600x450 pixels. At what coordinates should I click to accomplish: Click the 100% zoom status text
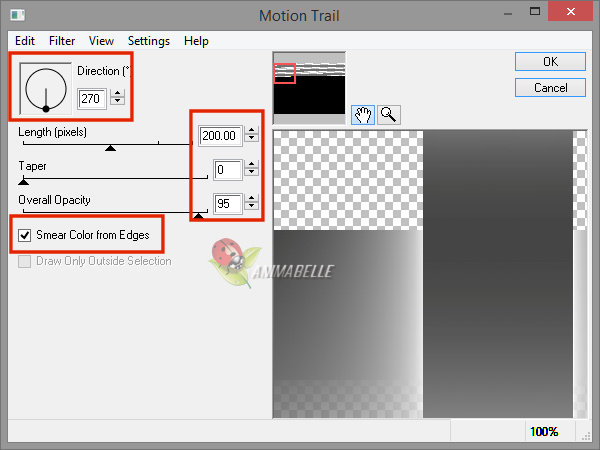pos(544,432)
